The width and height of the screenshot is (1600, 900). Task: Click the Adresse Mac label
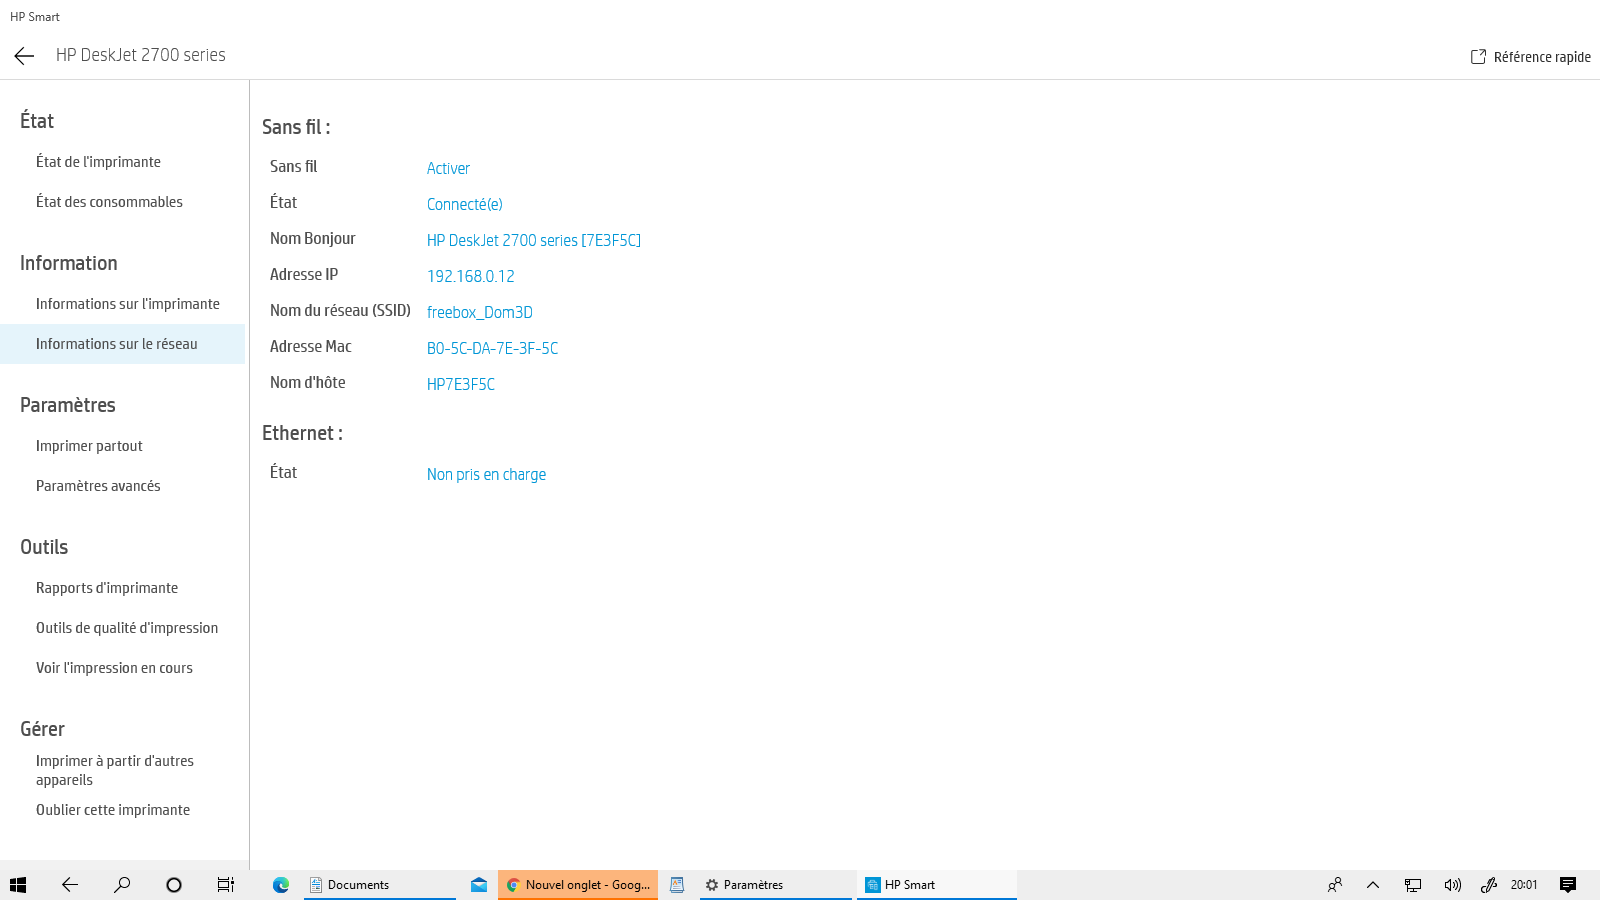311,346
